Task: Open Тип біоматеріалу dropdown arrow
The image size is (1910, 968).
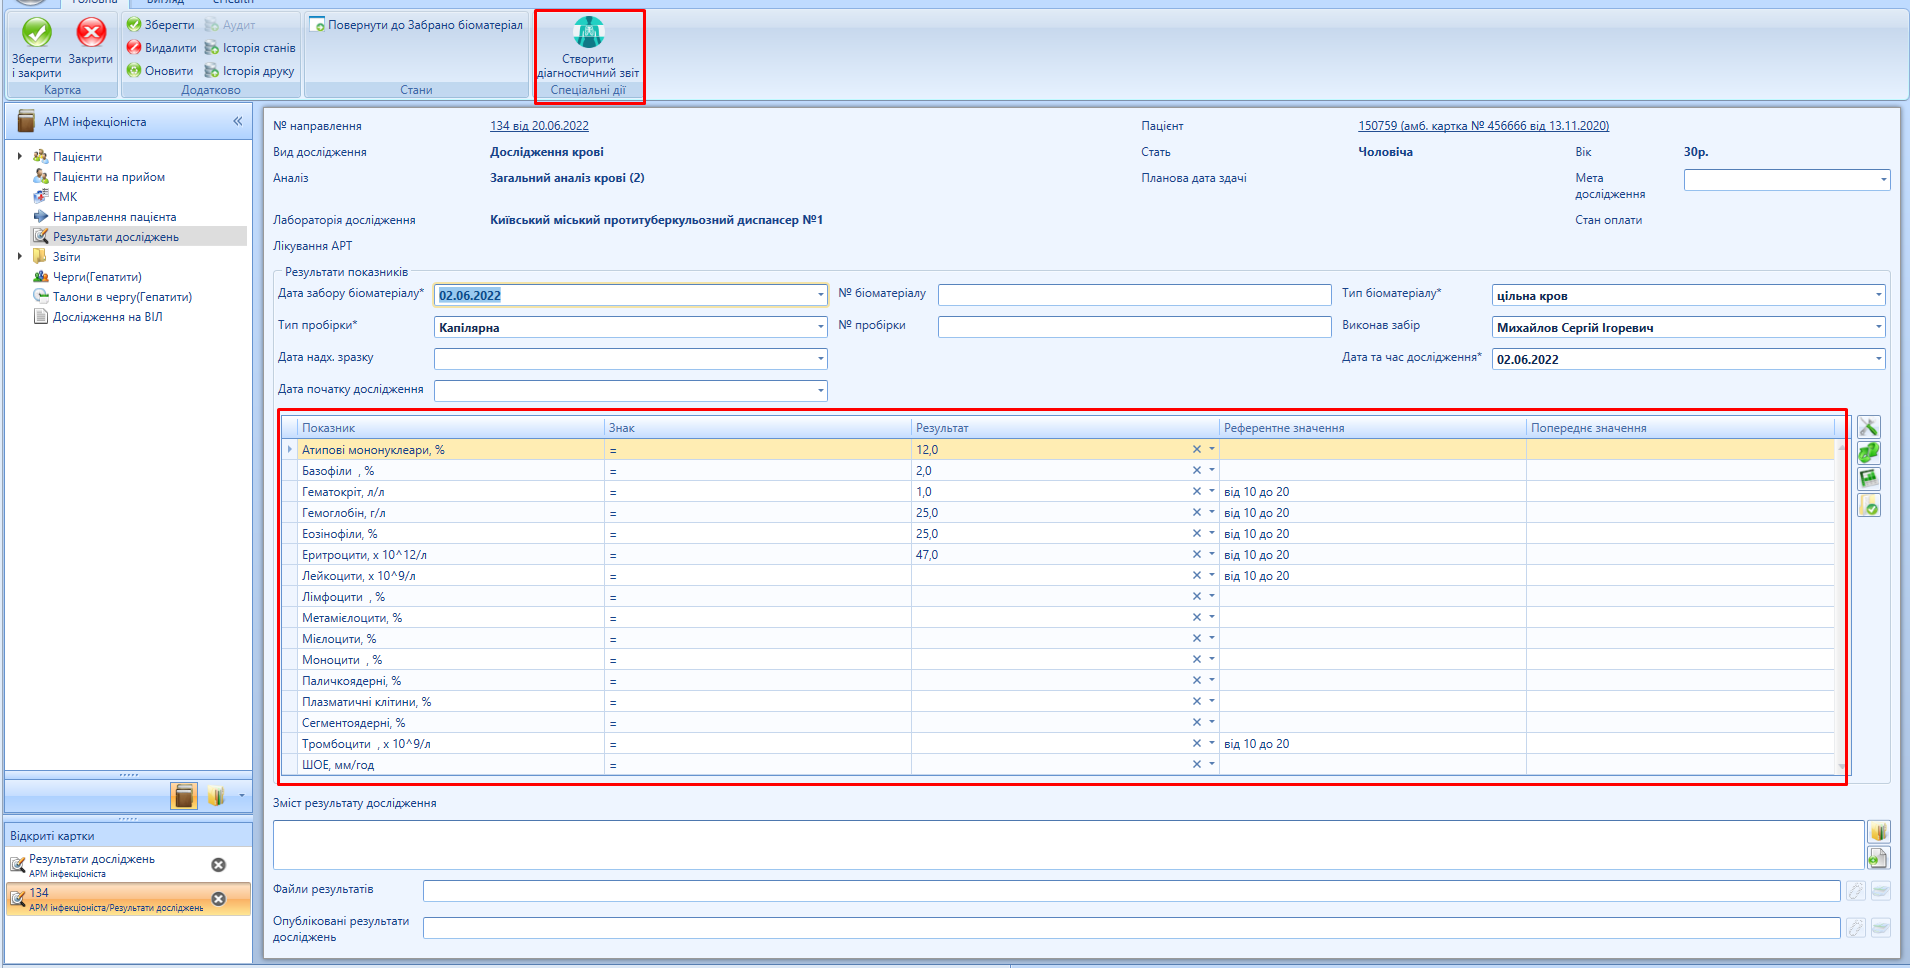Action: tap(1879, 295)
